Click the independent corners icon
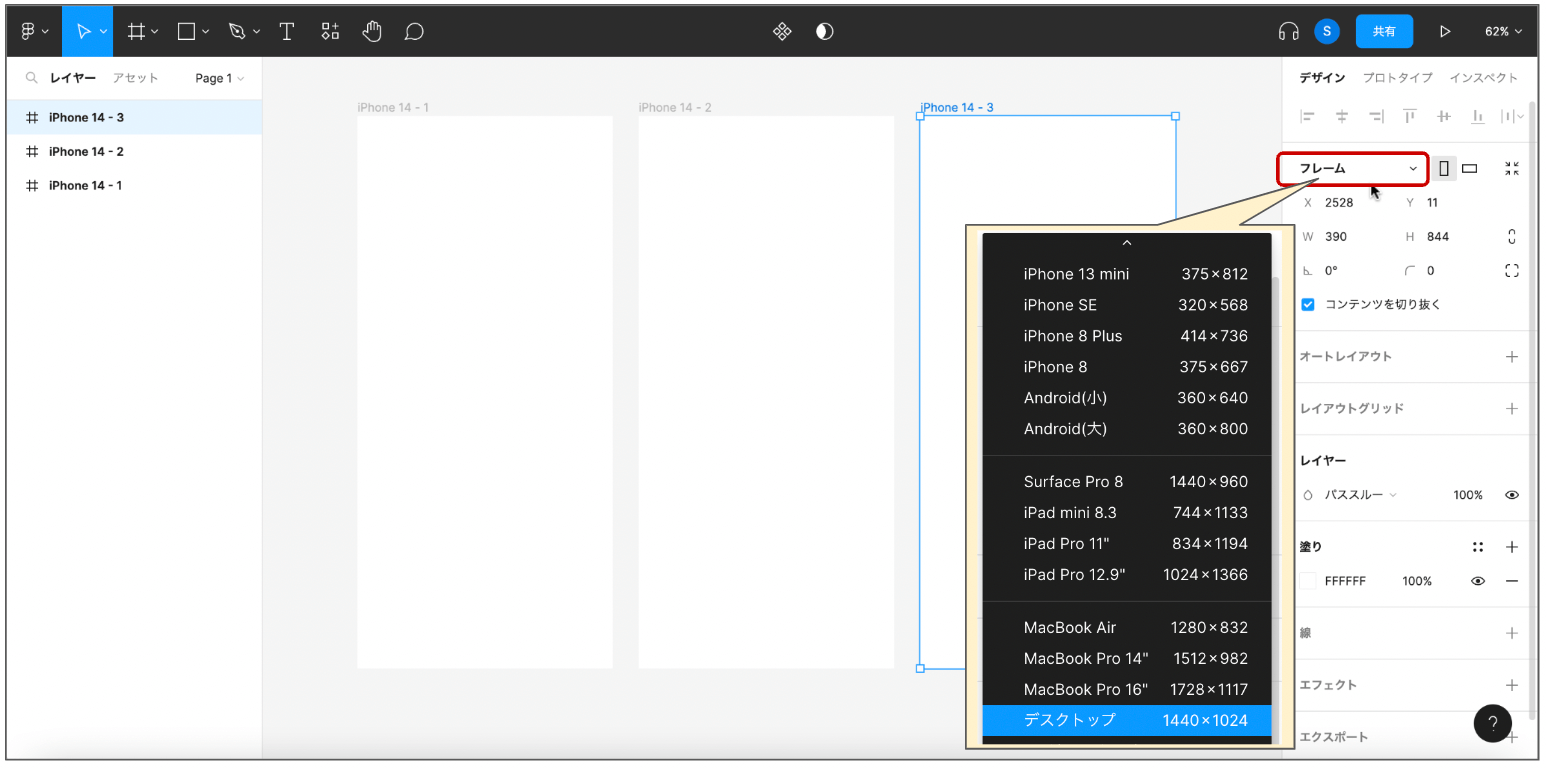Viewport: 1546px width, 768px height. coord(1512,270)
